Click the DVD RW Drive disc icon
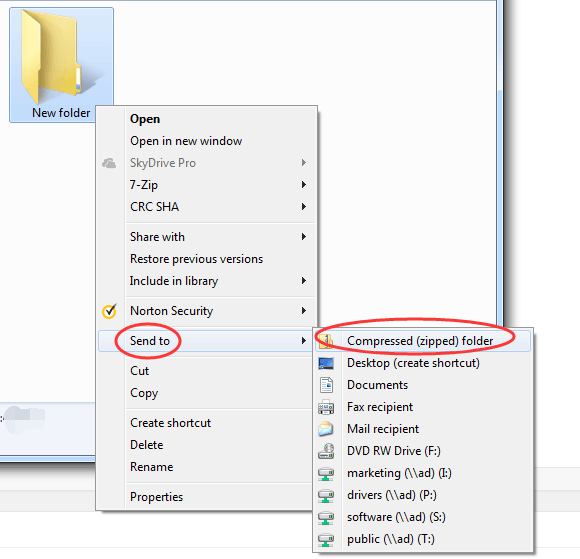Screen dimensions: 580x559 coord(326,451)
